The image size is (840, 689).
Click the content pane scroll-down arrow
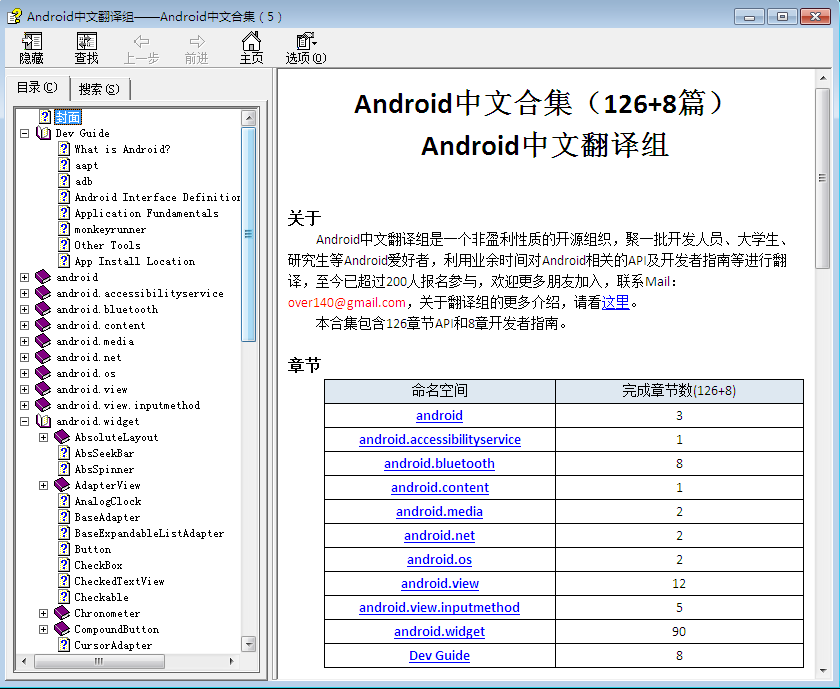(822, 670)
